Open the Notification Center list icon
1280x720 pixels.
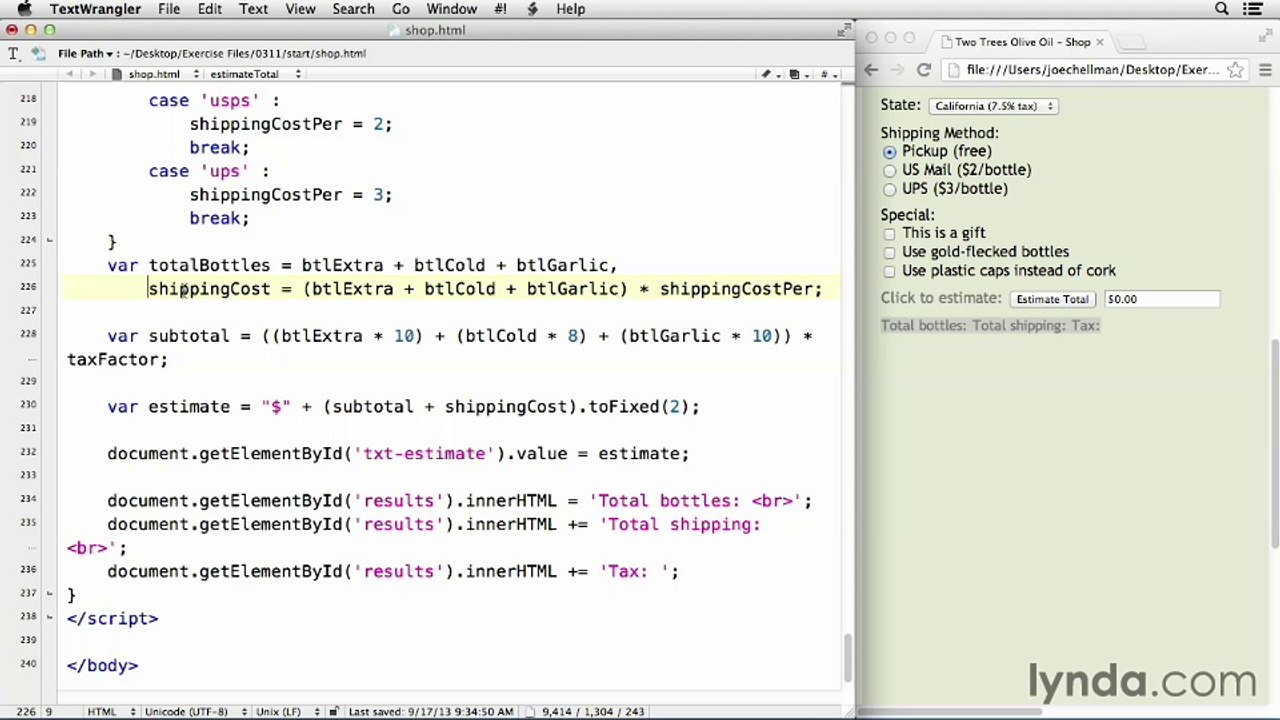[x=1253, y=9]
